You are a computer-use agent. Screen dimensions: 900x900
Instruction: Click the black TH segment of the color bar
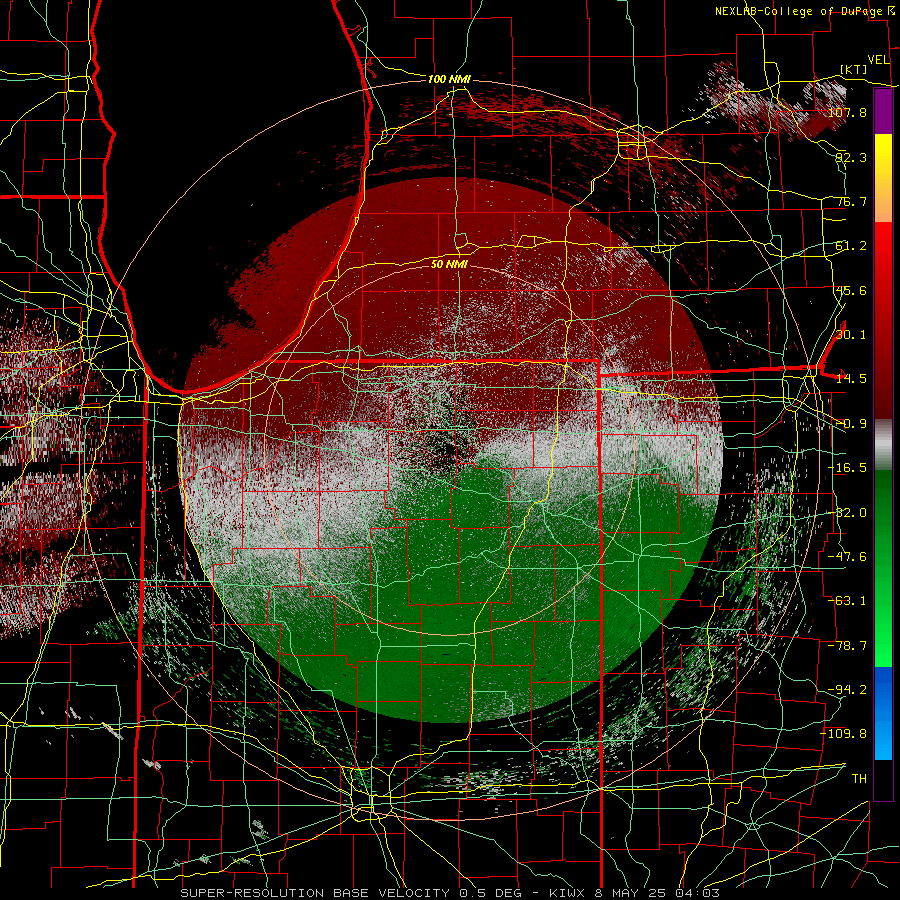point(883,779)
